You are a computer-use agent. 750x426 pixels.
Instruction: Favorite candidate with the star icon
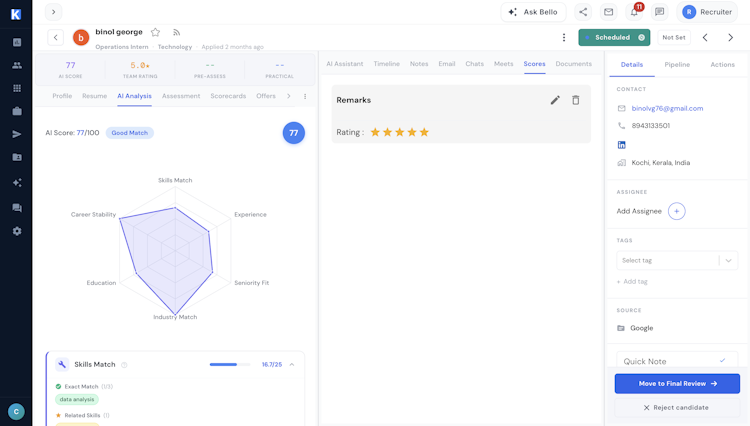pyautogui.click(x=155, y=32)
